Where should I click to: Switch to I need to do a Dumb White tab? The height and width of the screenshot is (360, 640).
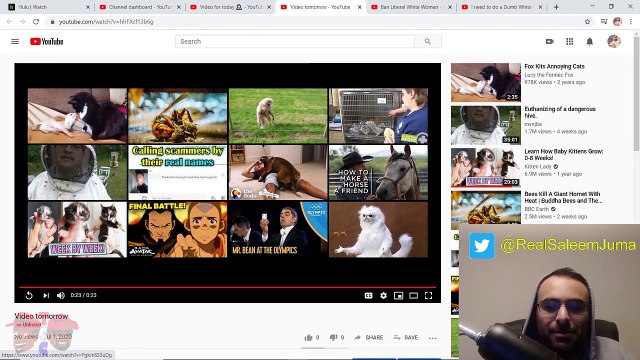pyautogui.click(x=502, y=7)
